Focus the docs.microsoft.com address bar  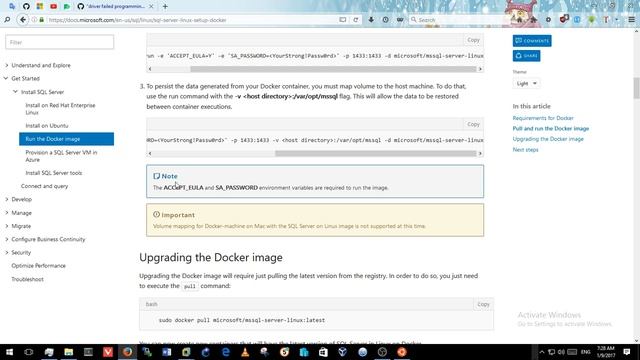[x=192, y=20]
